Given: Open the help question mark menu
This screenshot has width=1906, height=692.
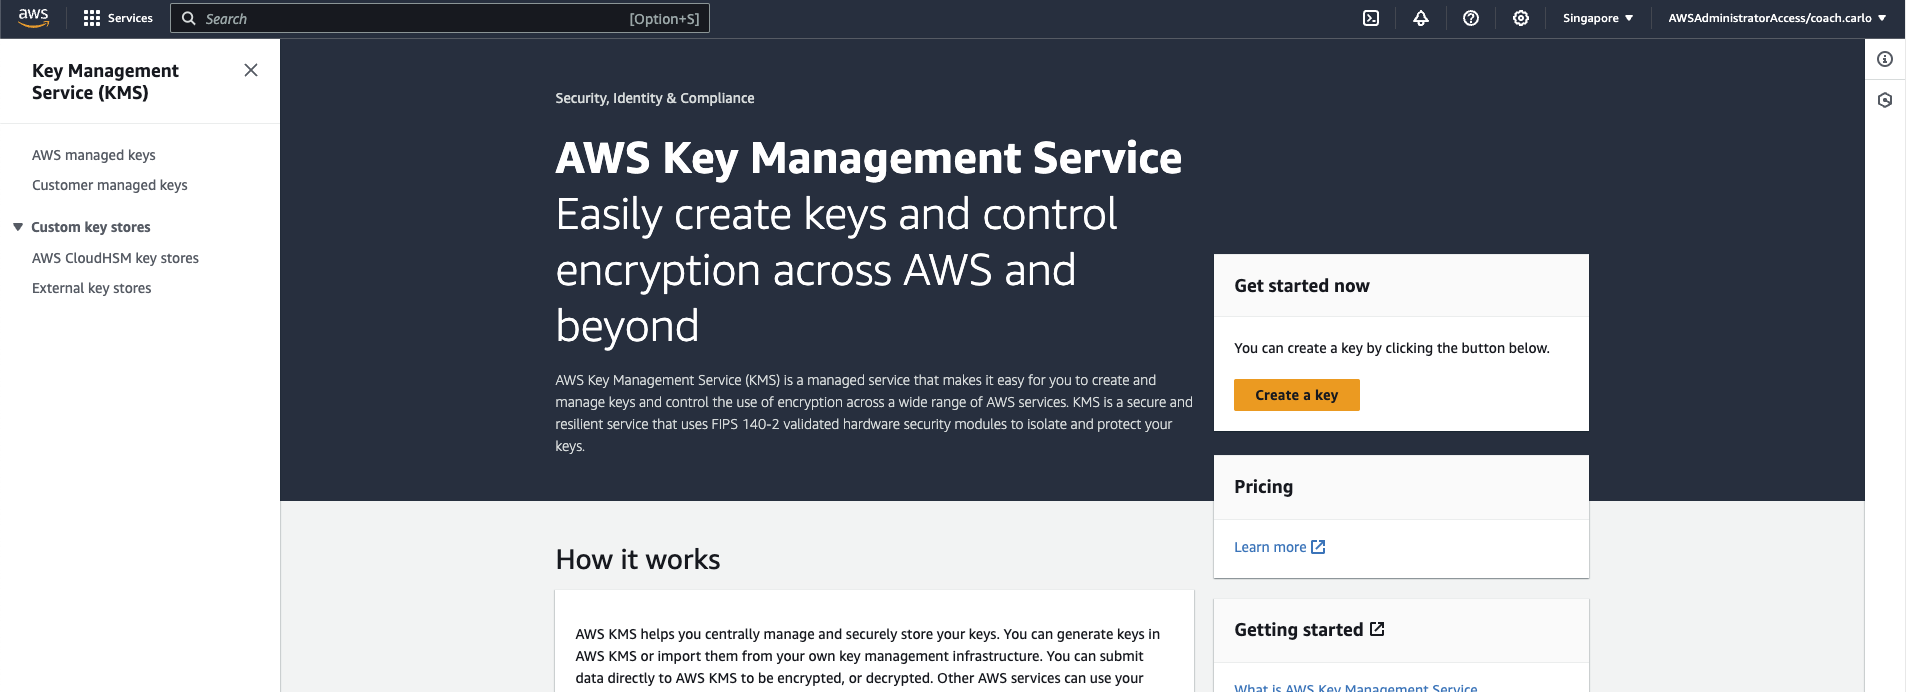Looking at the screenshot, I should [x=1470, y=18].
